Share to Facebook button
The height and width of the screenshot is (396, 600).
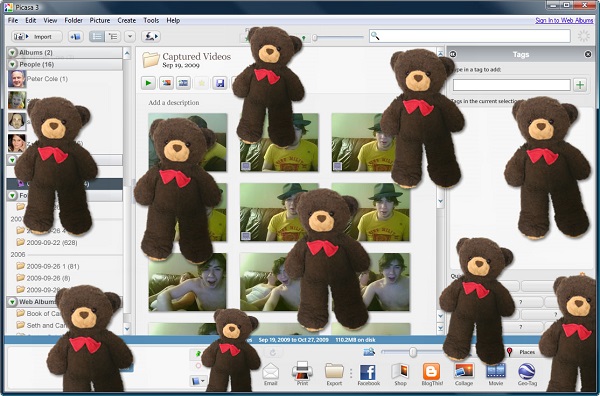(368, 374)
